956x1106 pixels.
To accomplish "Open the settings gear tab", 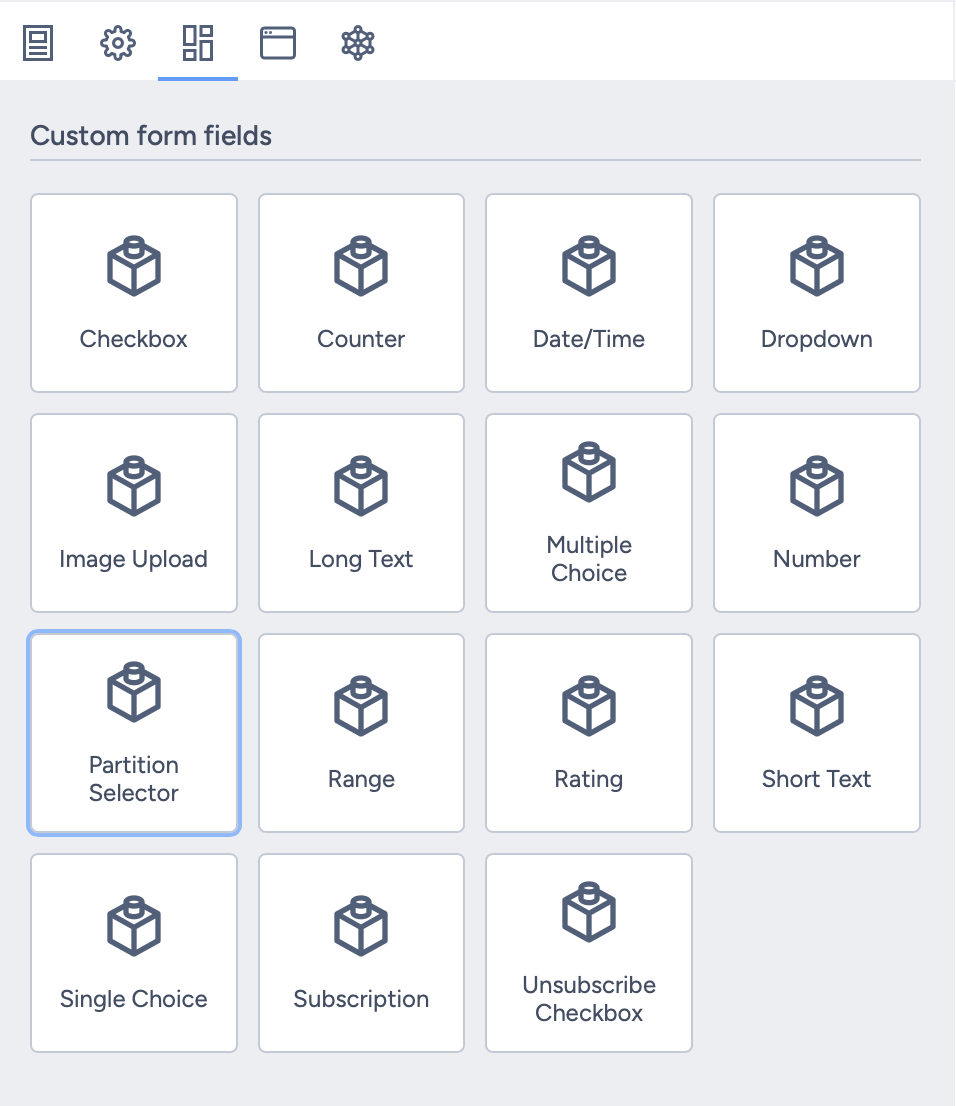I will (x=118, y=43).
